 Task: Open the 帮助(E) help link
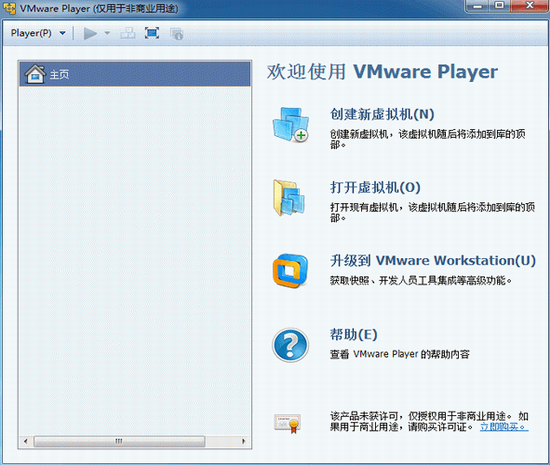(354, 334)
